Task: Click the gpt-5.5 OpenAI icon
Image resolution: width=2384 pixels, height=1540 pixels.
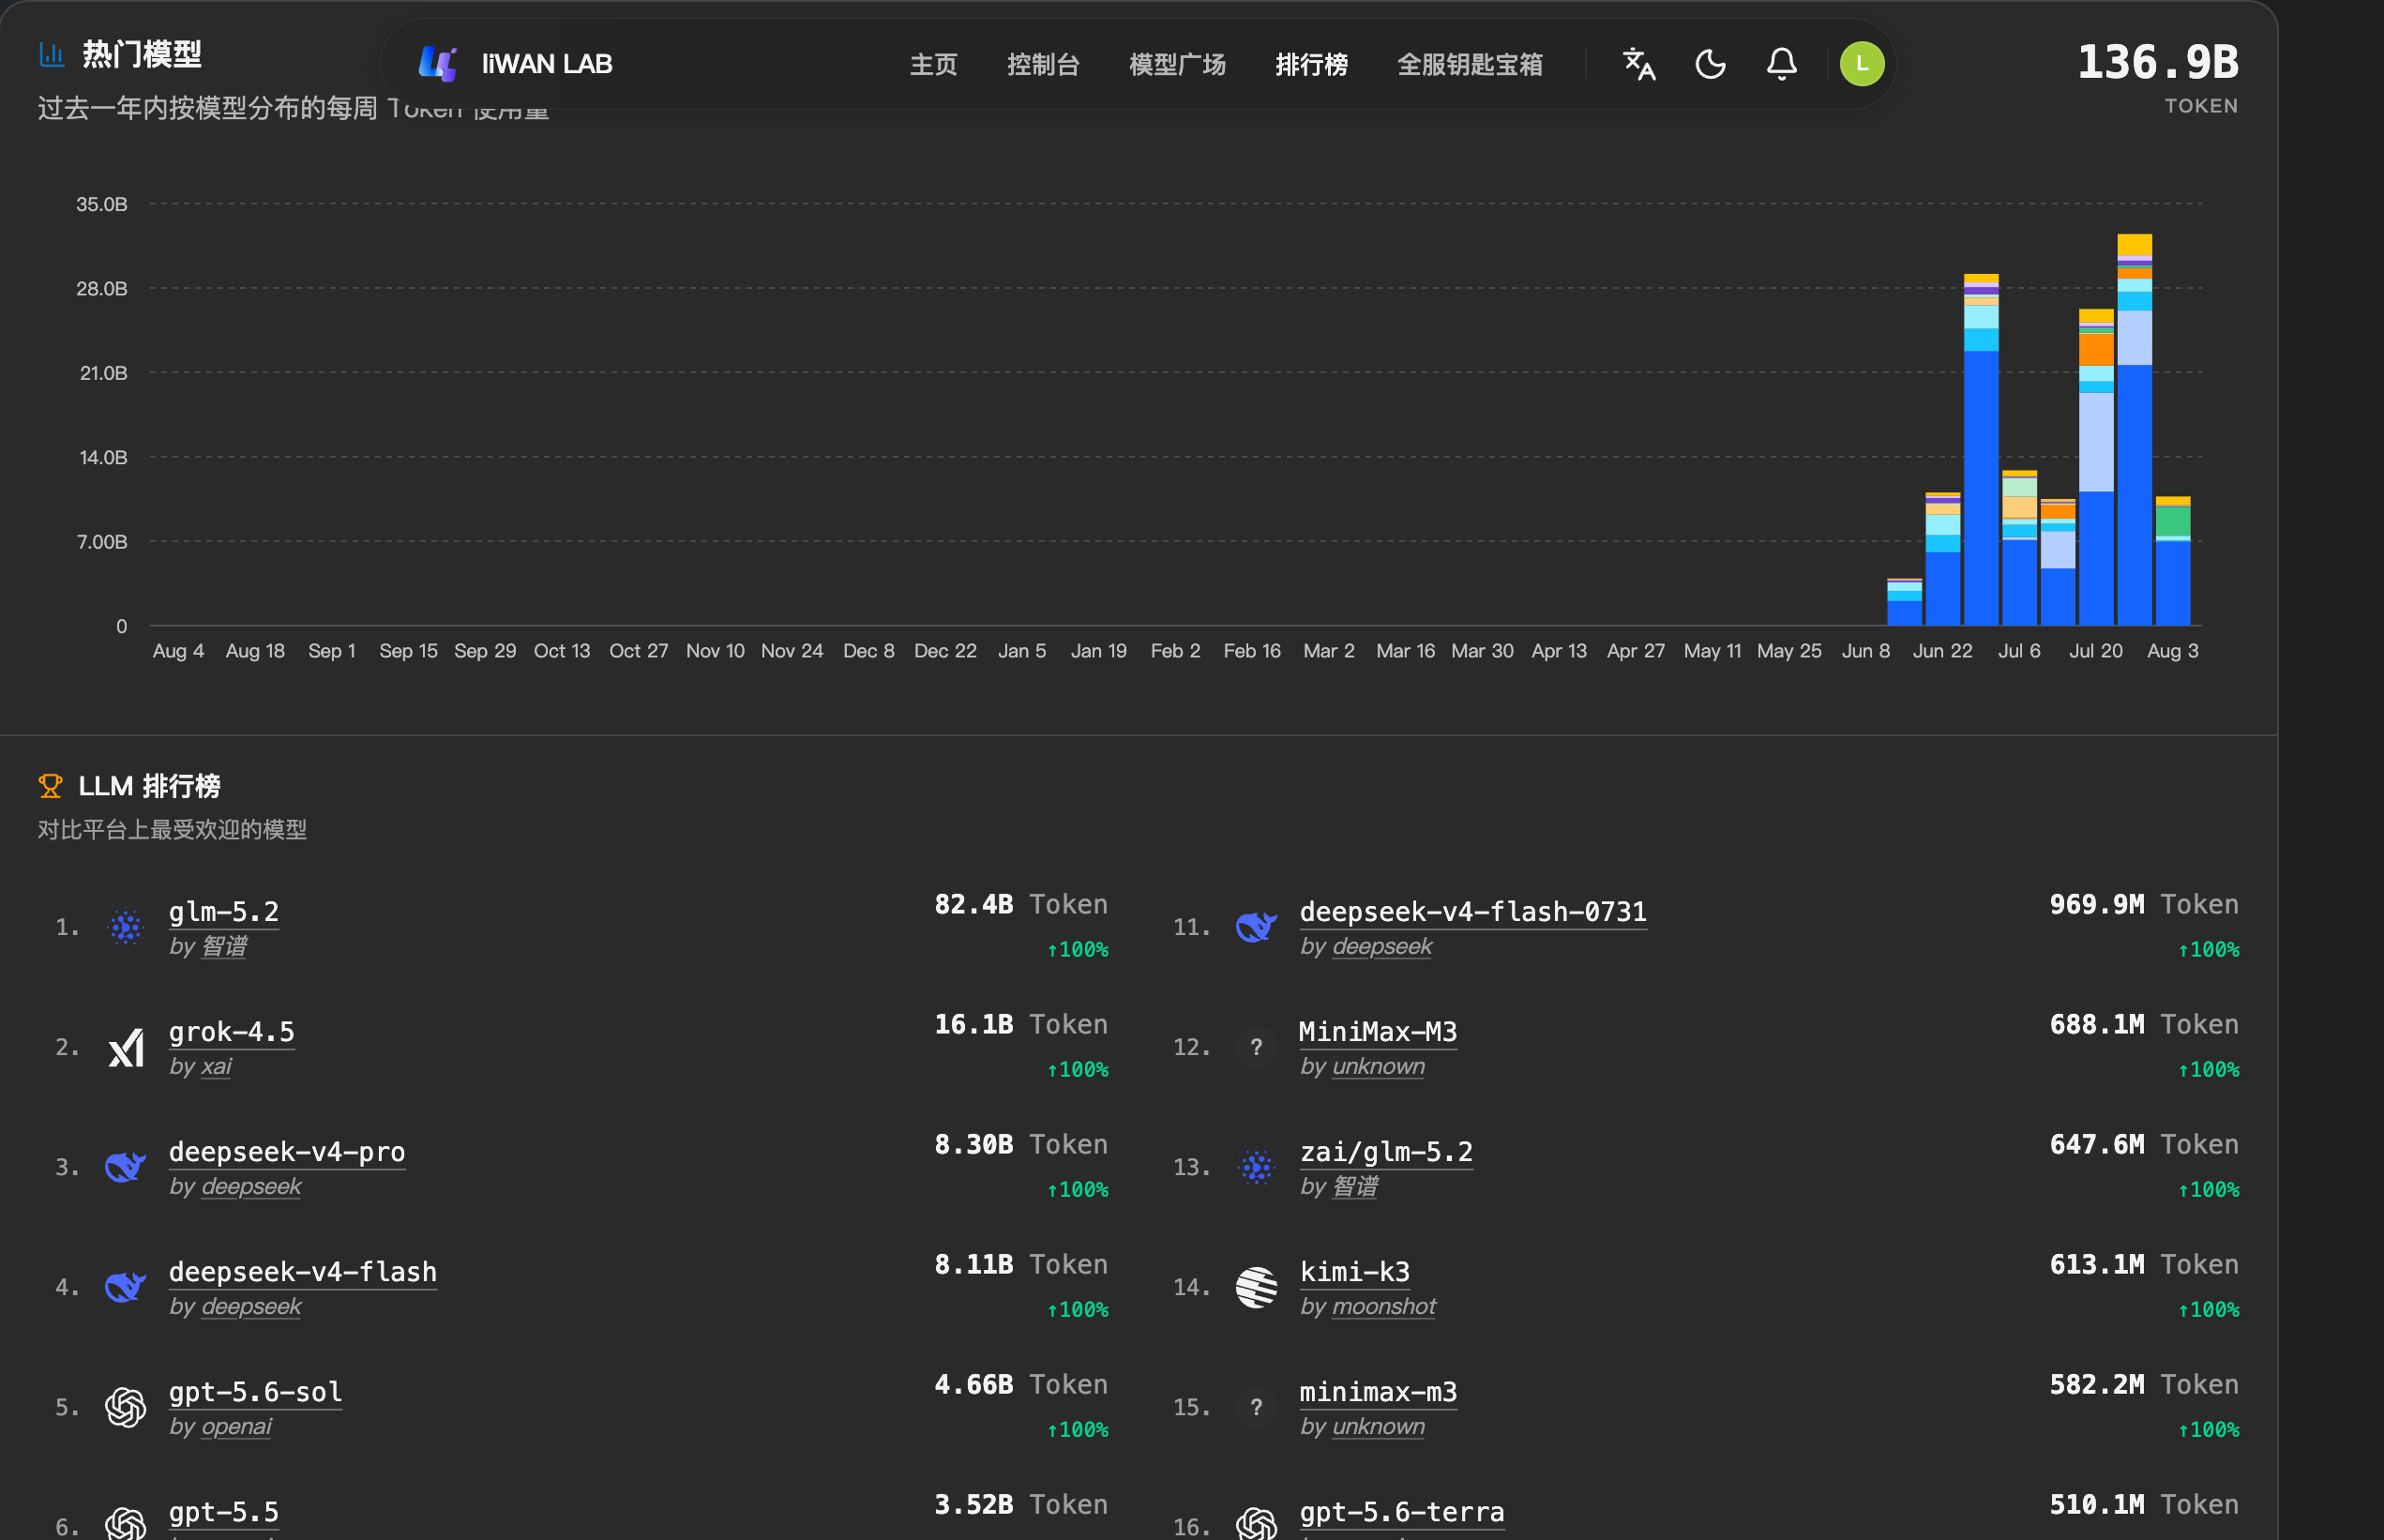Action: [126, 1524]
